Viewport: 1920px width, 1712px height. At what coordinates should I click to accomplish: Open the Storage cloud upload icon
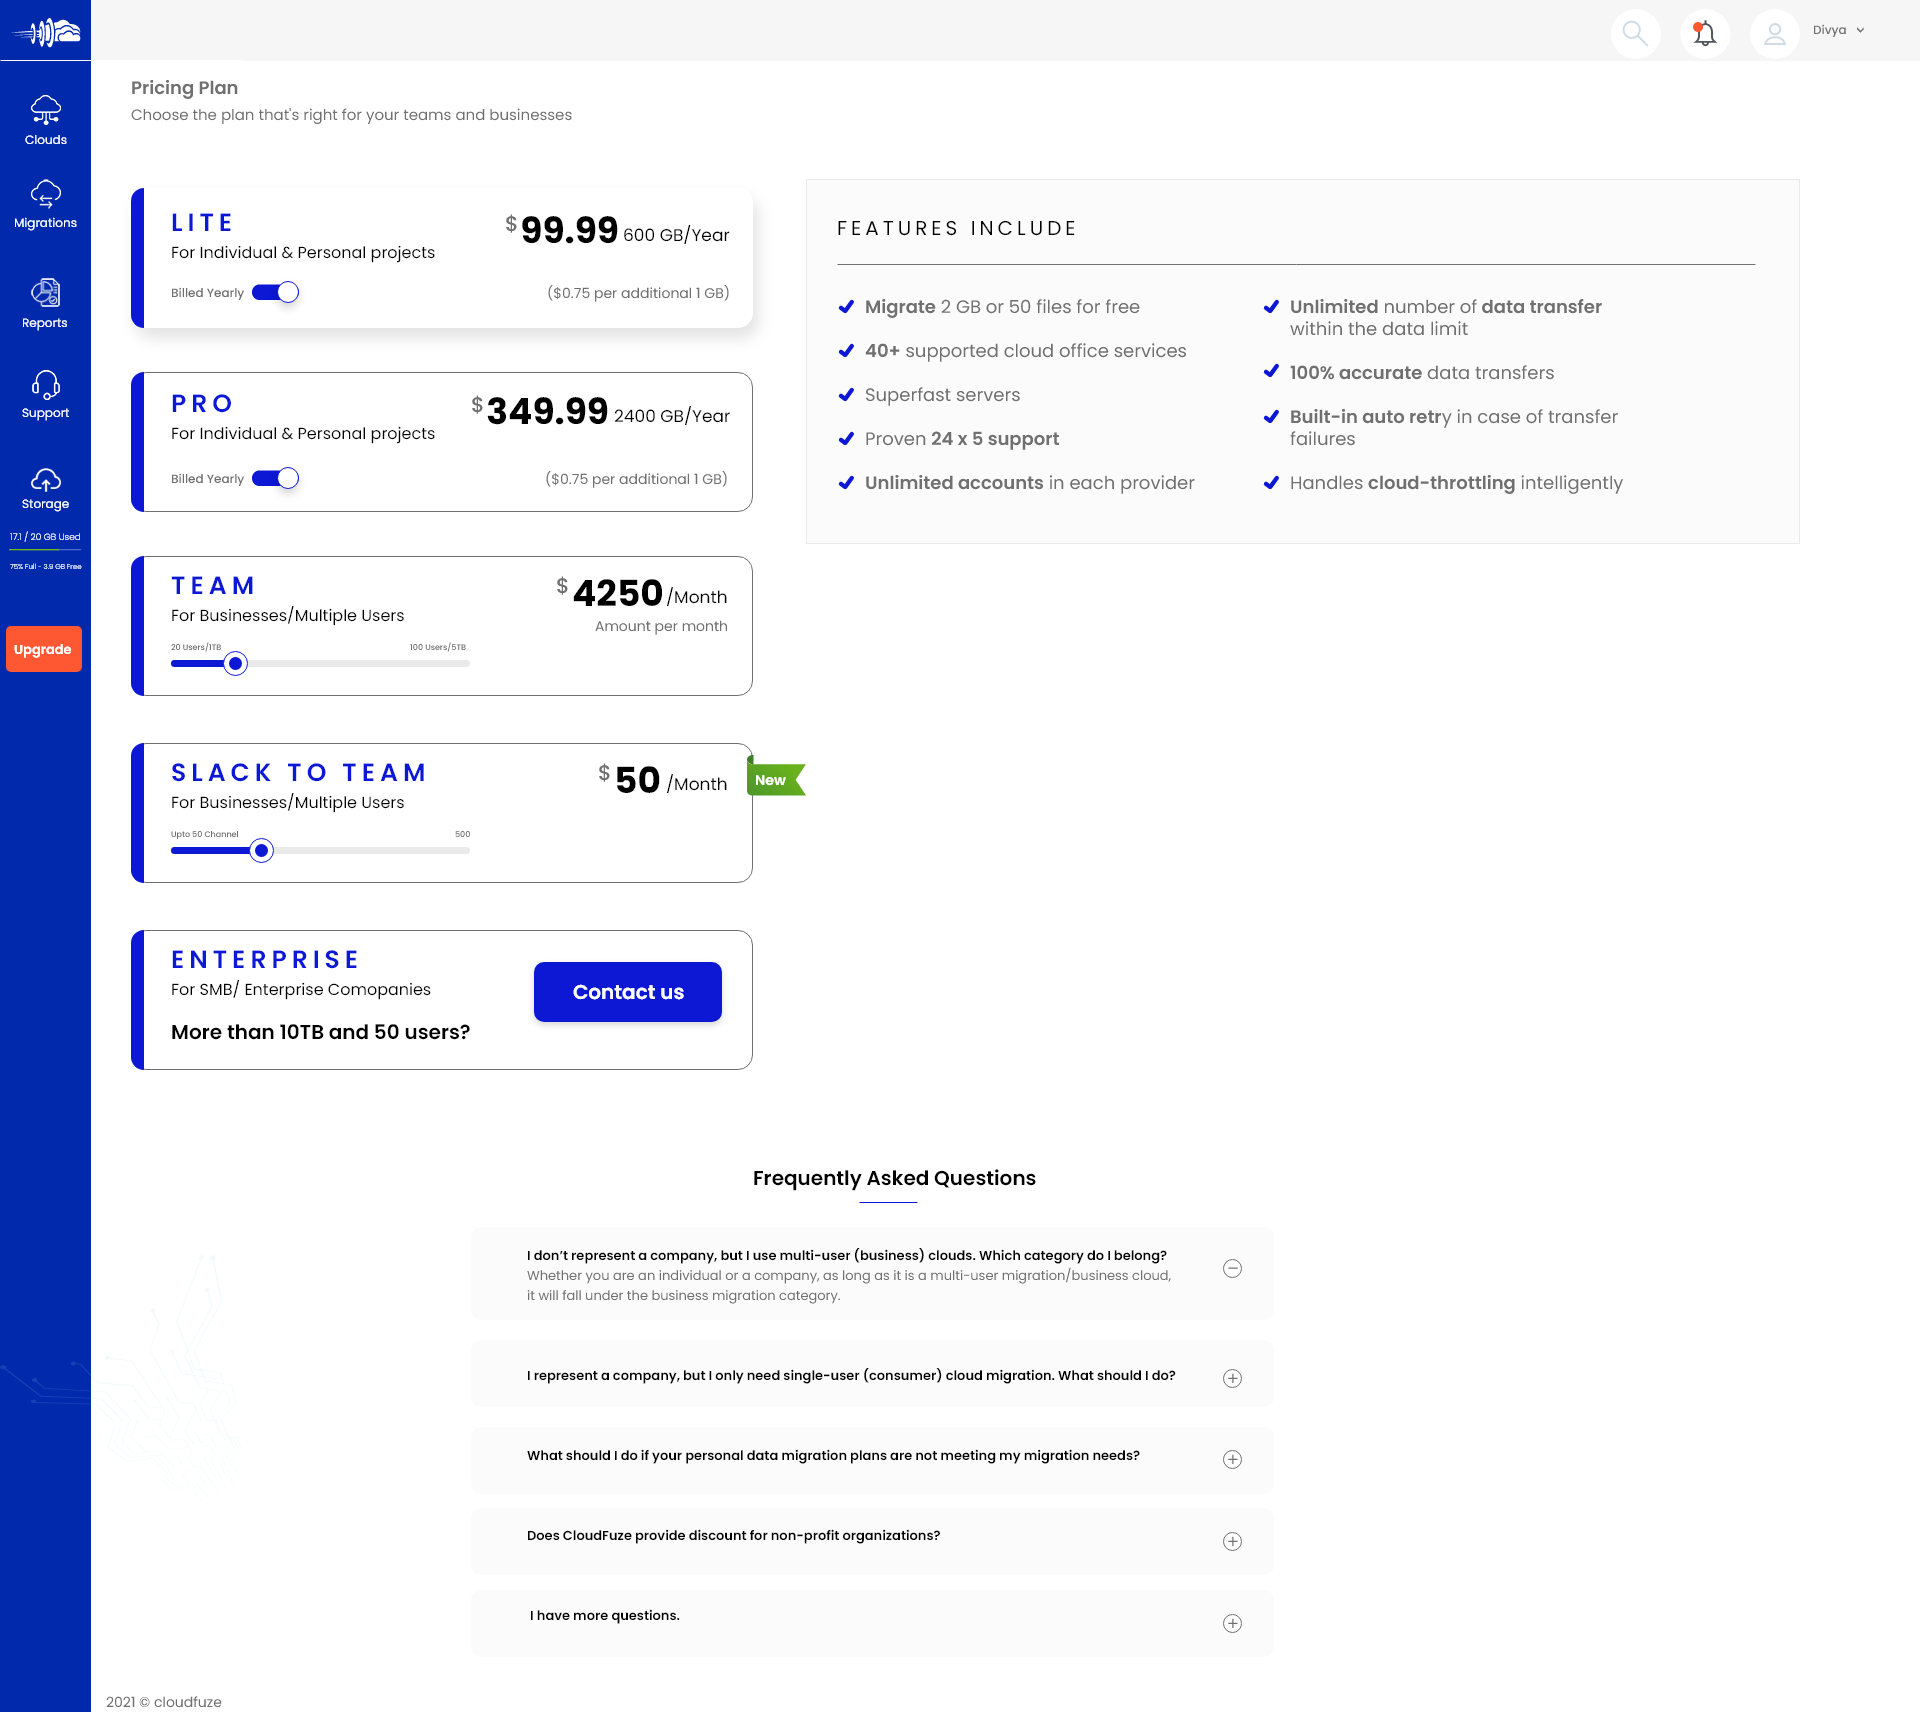(x=45, y=480)
